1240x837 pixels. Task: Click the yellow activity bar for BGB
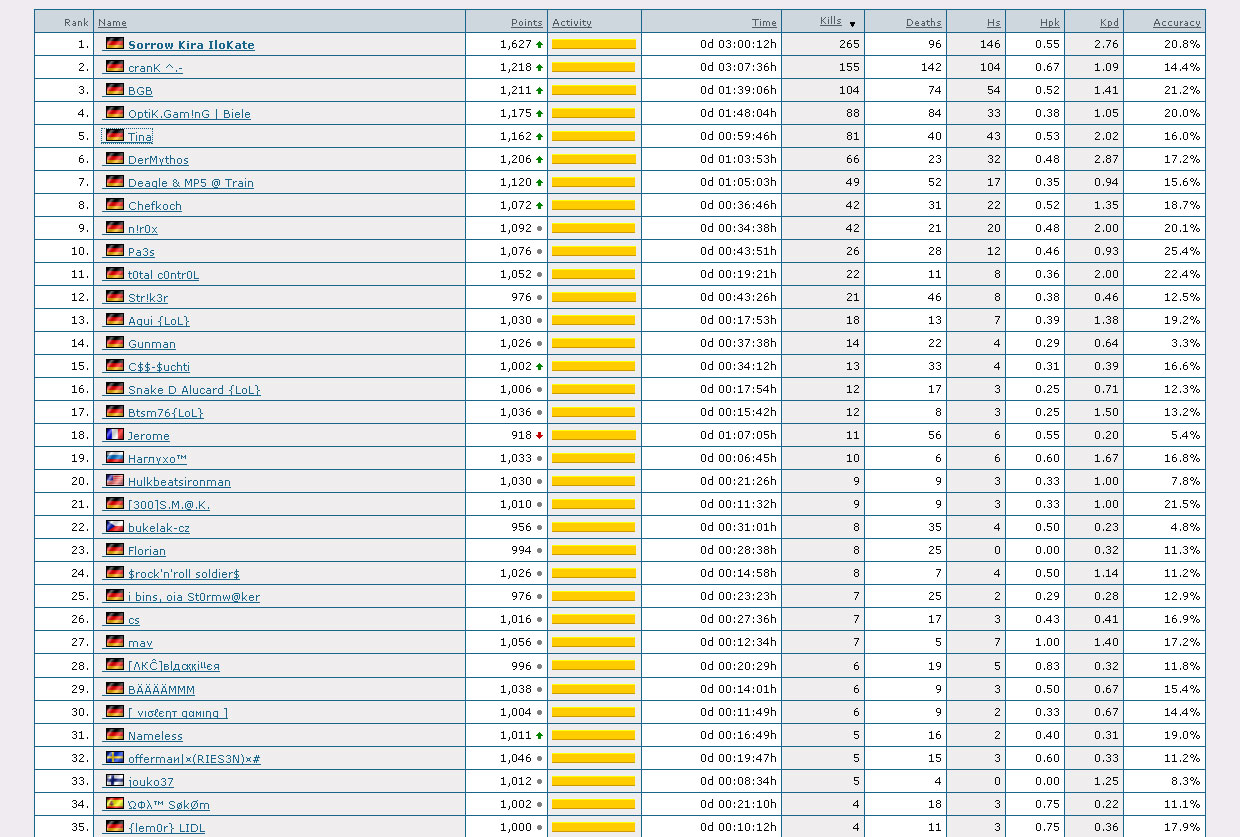click(x=593, y=91)
